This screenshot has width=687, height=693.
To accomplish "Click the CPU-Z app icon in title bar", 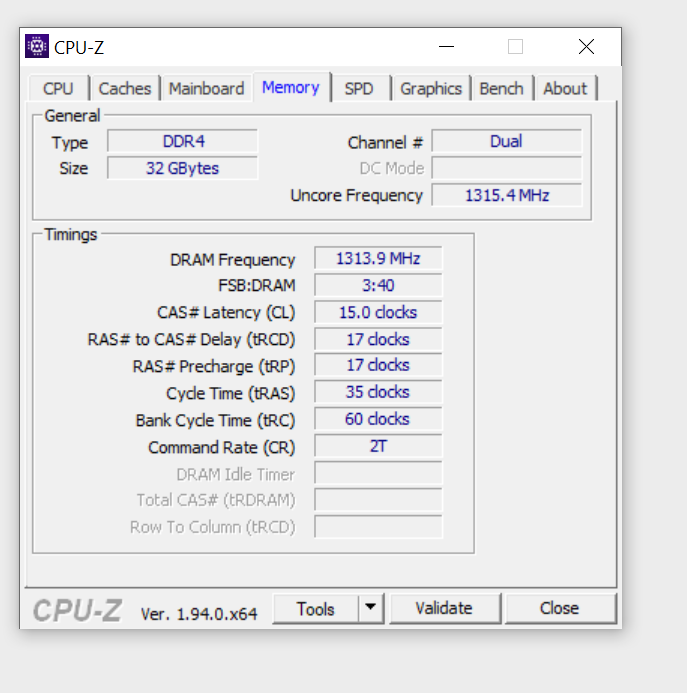I will coord(37,46).
